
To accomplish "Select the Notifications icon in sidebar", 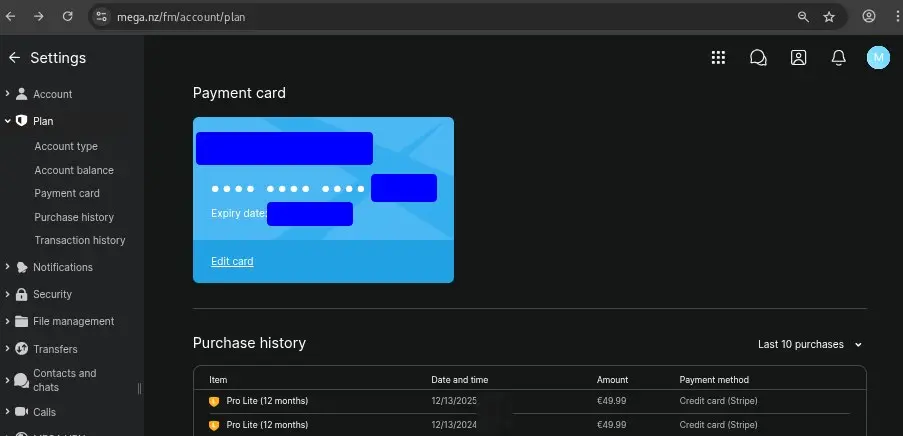I will click(21, 267).
